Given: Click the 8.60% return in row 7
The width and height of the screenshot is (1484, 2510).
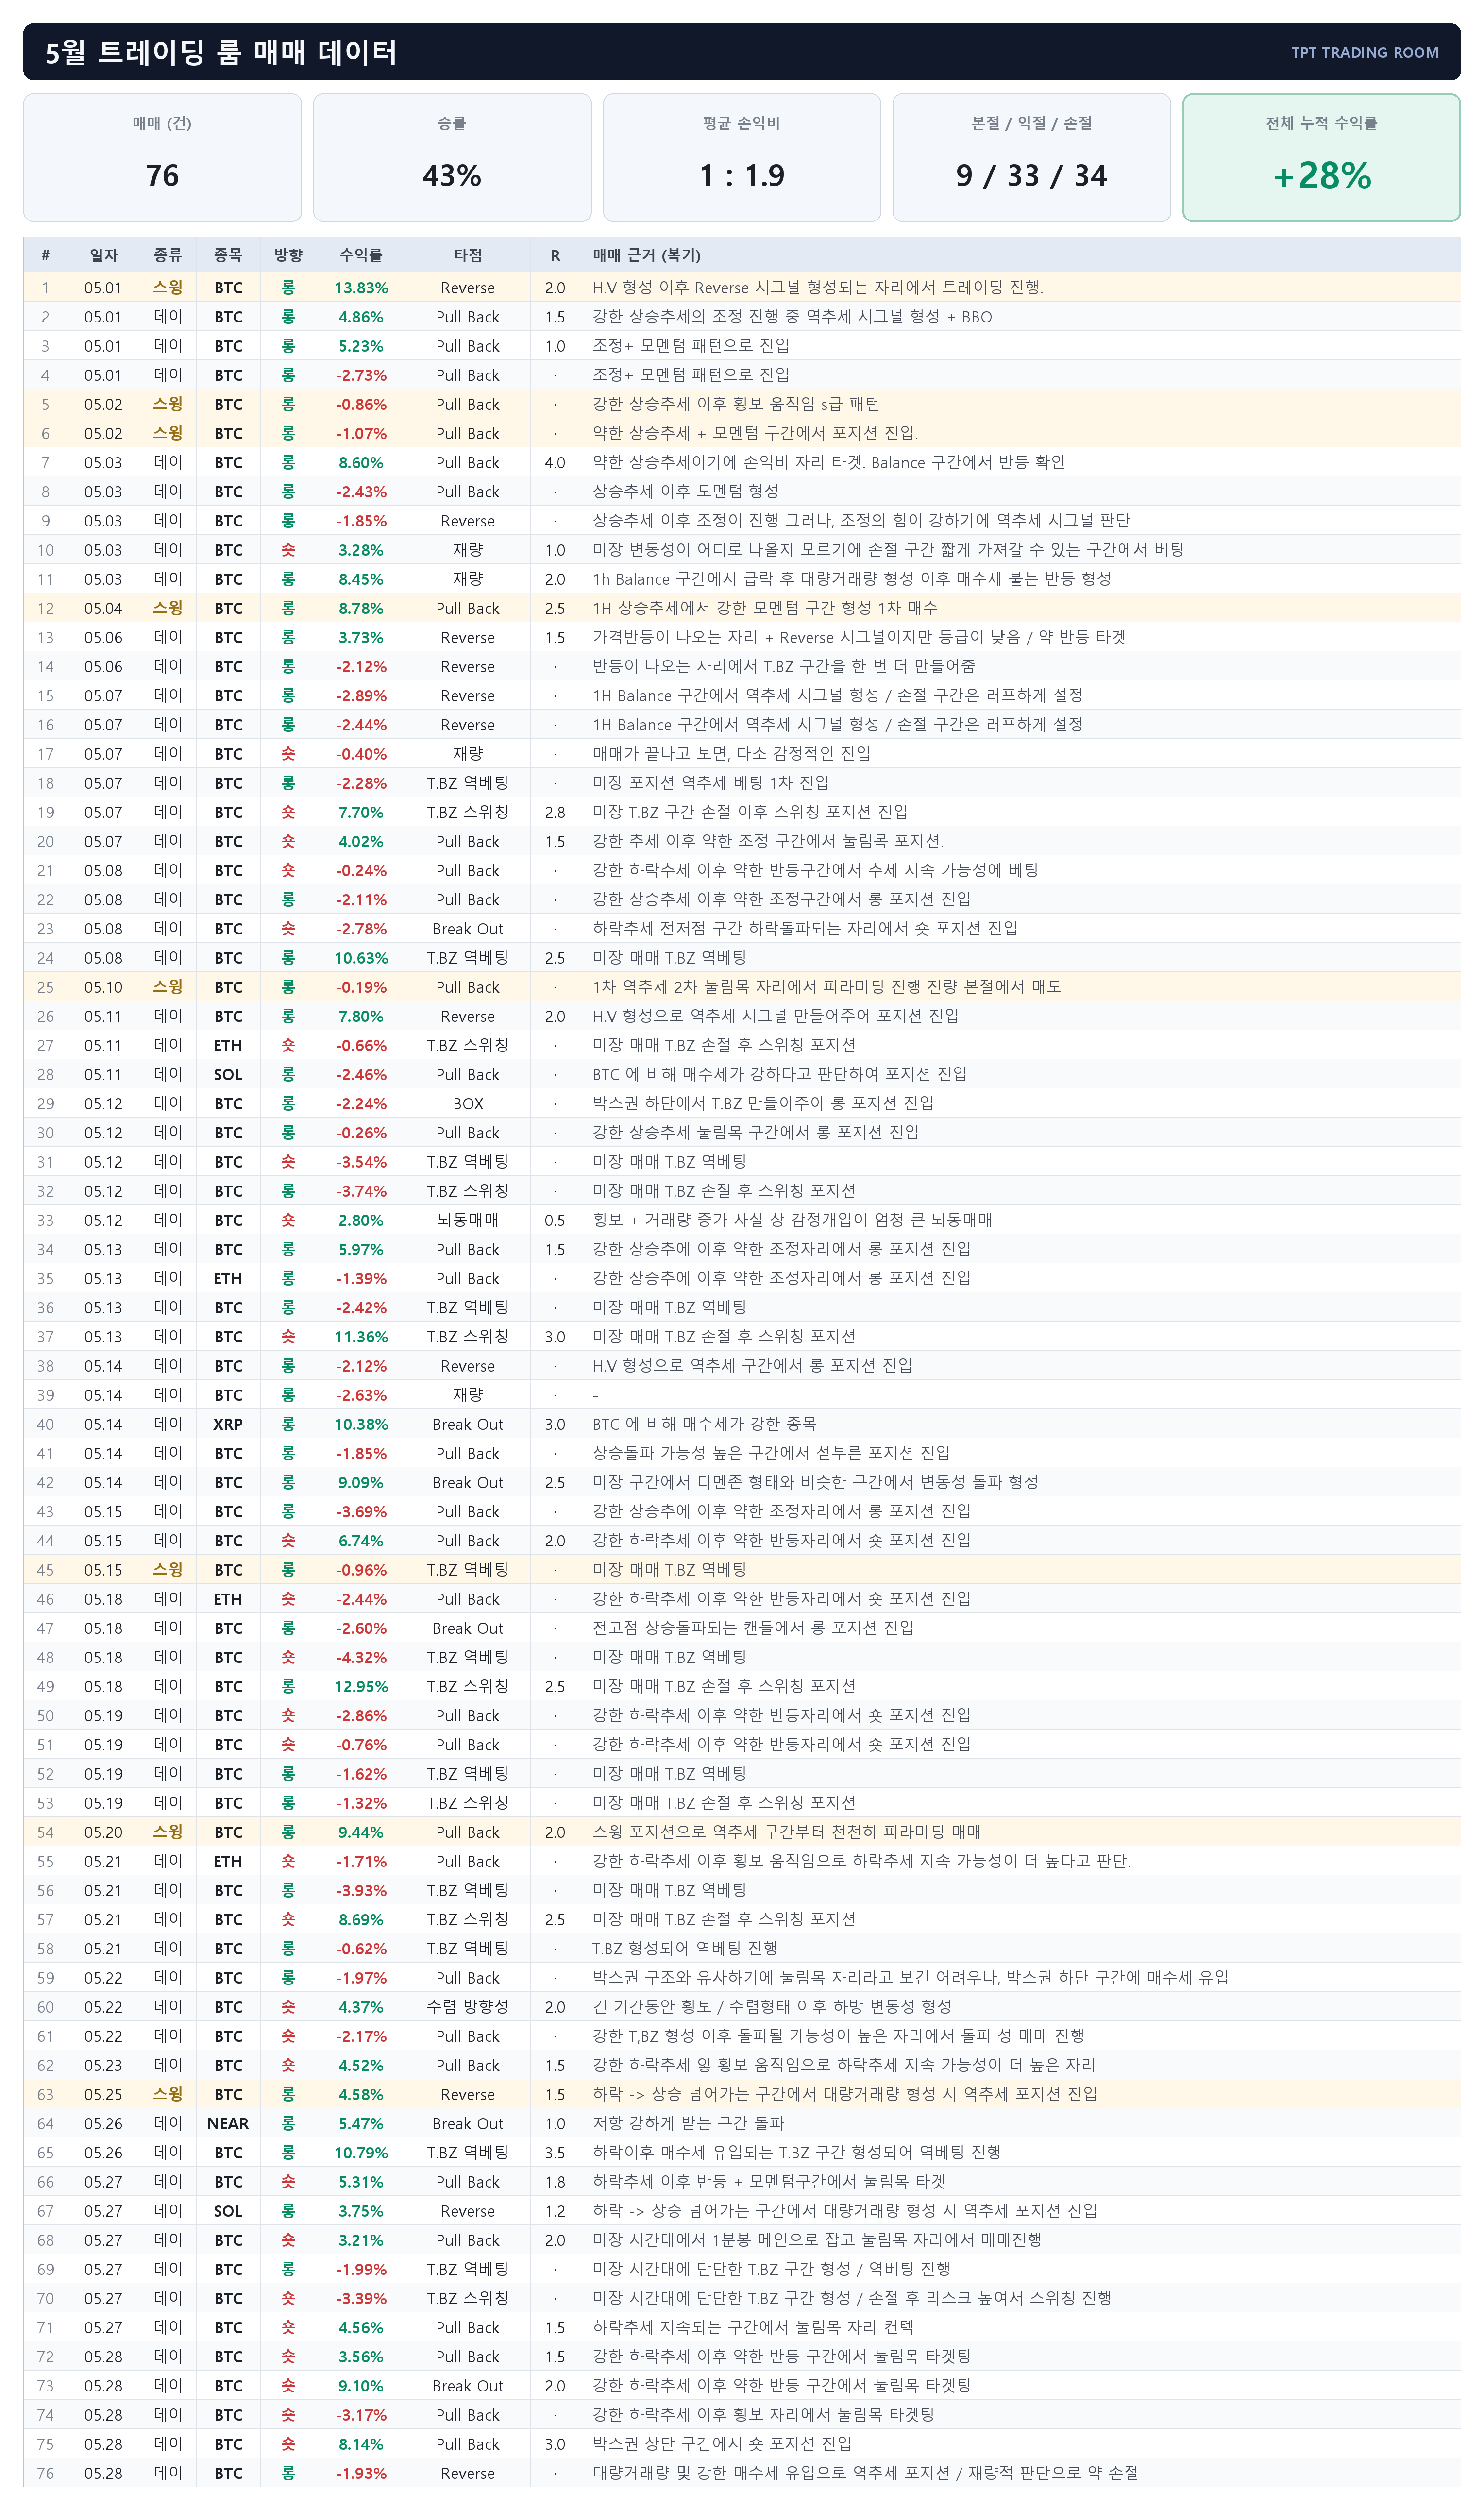Looking at the screenshot, I should tap(361, 463).
